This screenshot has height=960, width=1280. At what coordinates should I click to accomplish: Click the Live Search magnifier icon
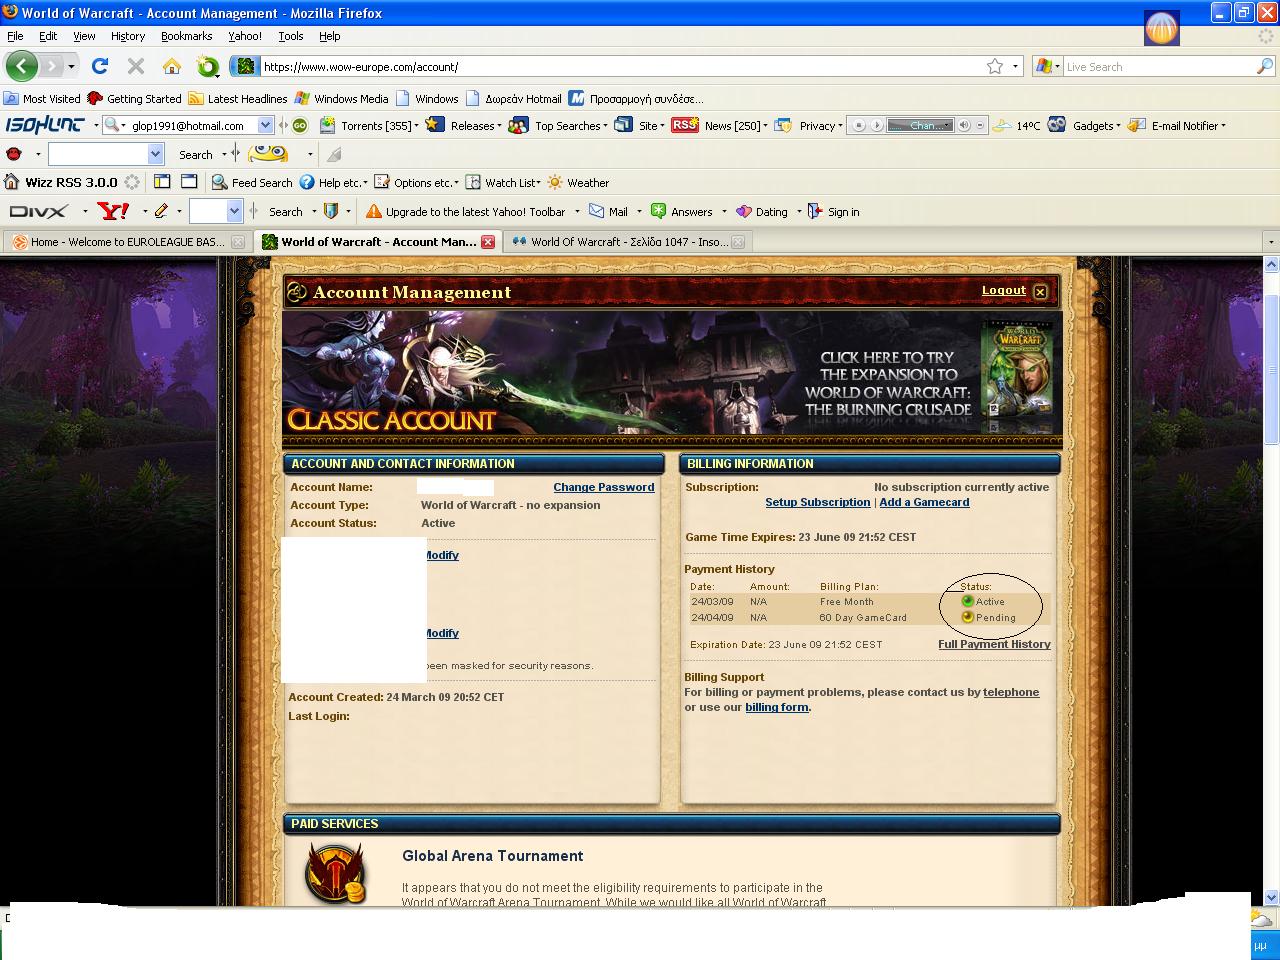[x=1265, y=66]
